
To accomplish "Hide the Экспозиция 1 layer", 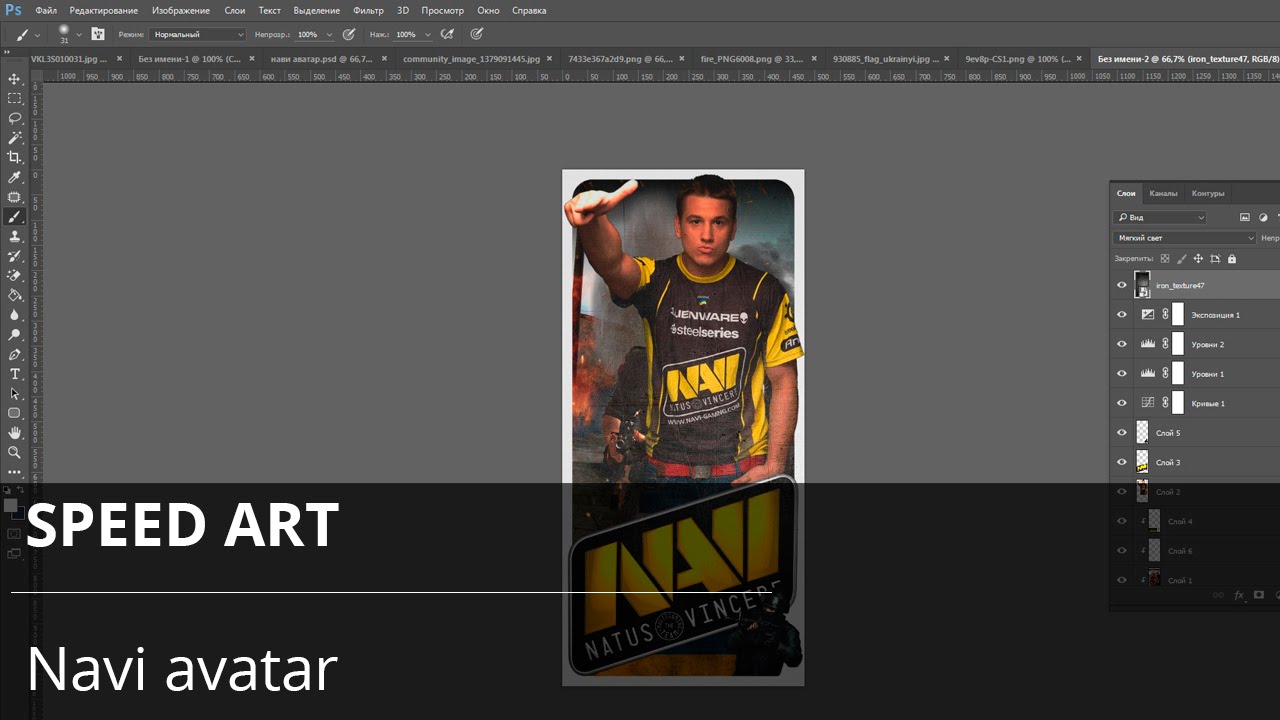I will (1121, 315).
